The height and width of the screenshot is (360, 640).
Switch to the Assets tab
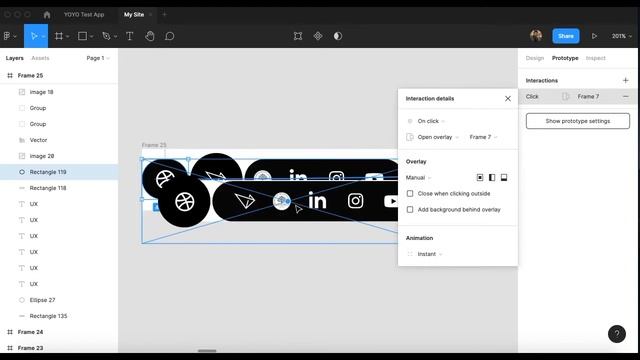coord(40,58)
